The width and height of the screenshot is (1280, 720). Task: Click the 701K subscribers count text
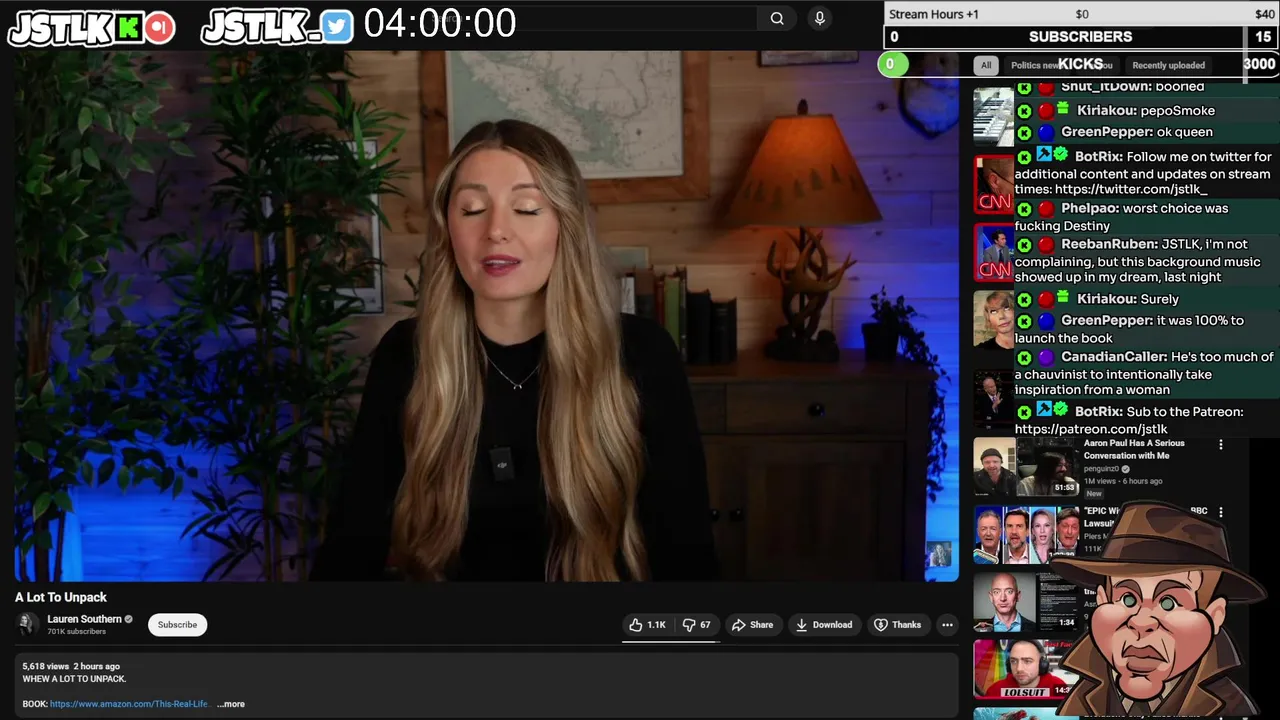coord(76,632)
